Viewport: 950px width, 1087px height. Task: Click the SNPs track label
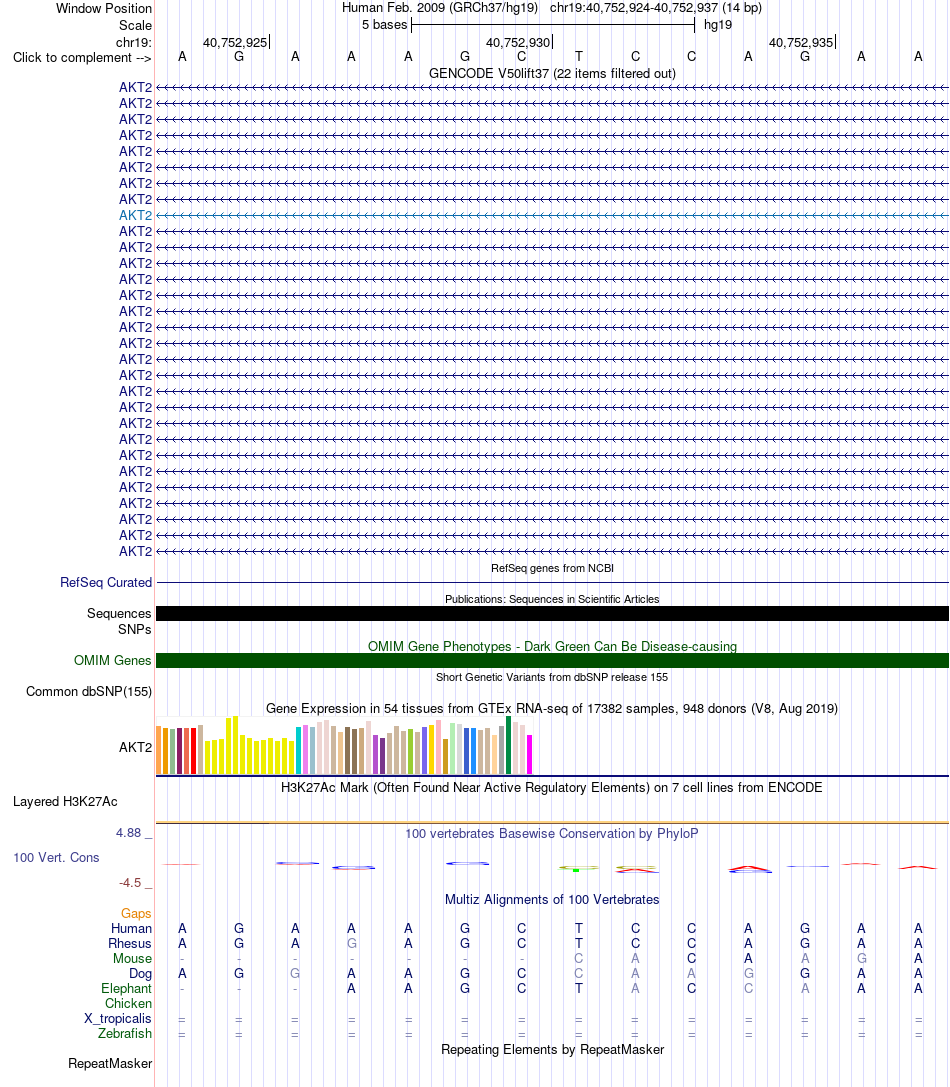tap(135, 629)
